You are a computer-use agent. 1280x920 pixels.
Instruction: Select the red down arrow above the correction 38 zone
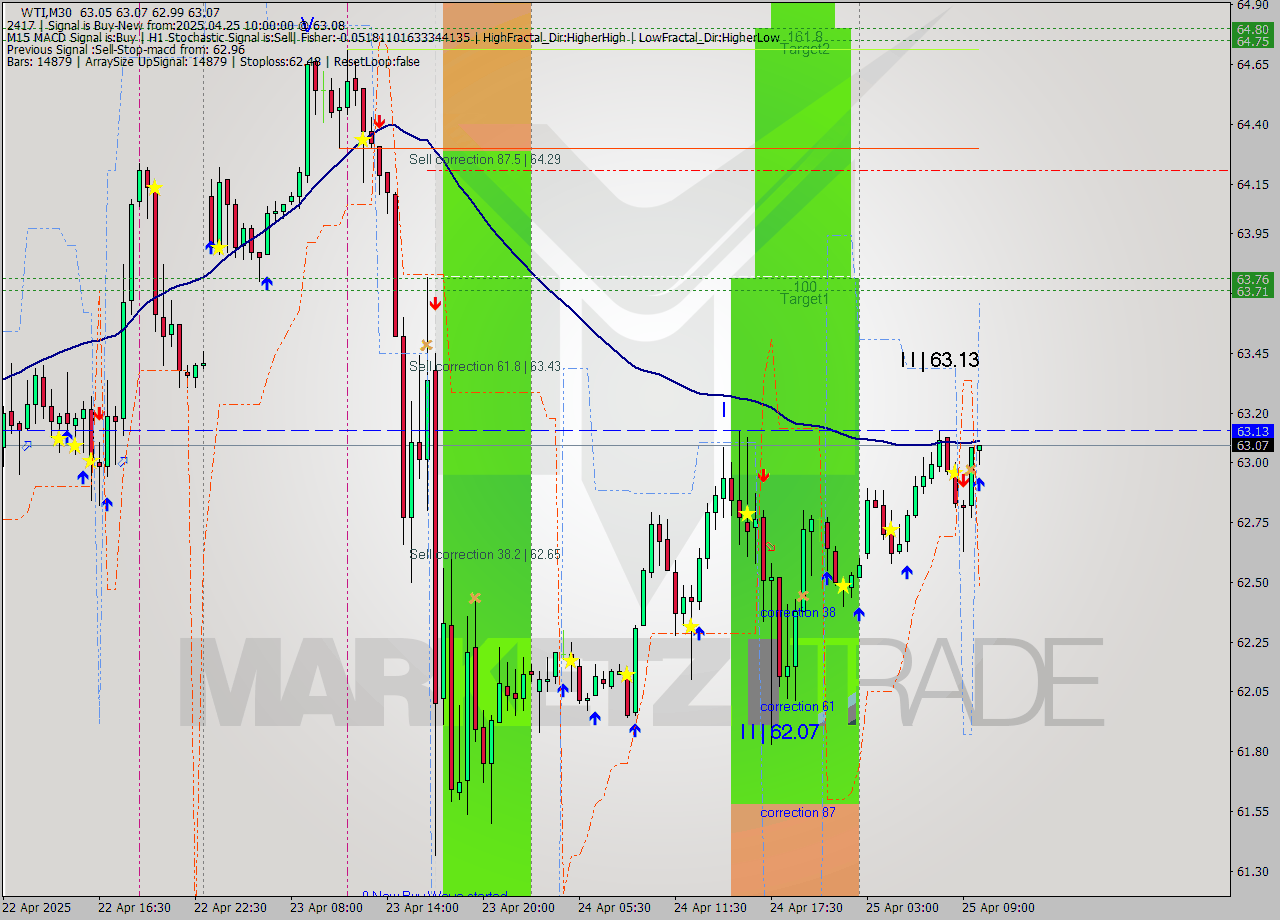coord(764,477)
